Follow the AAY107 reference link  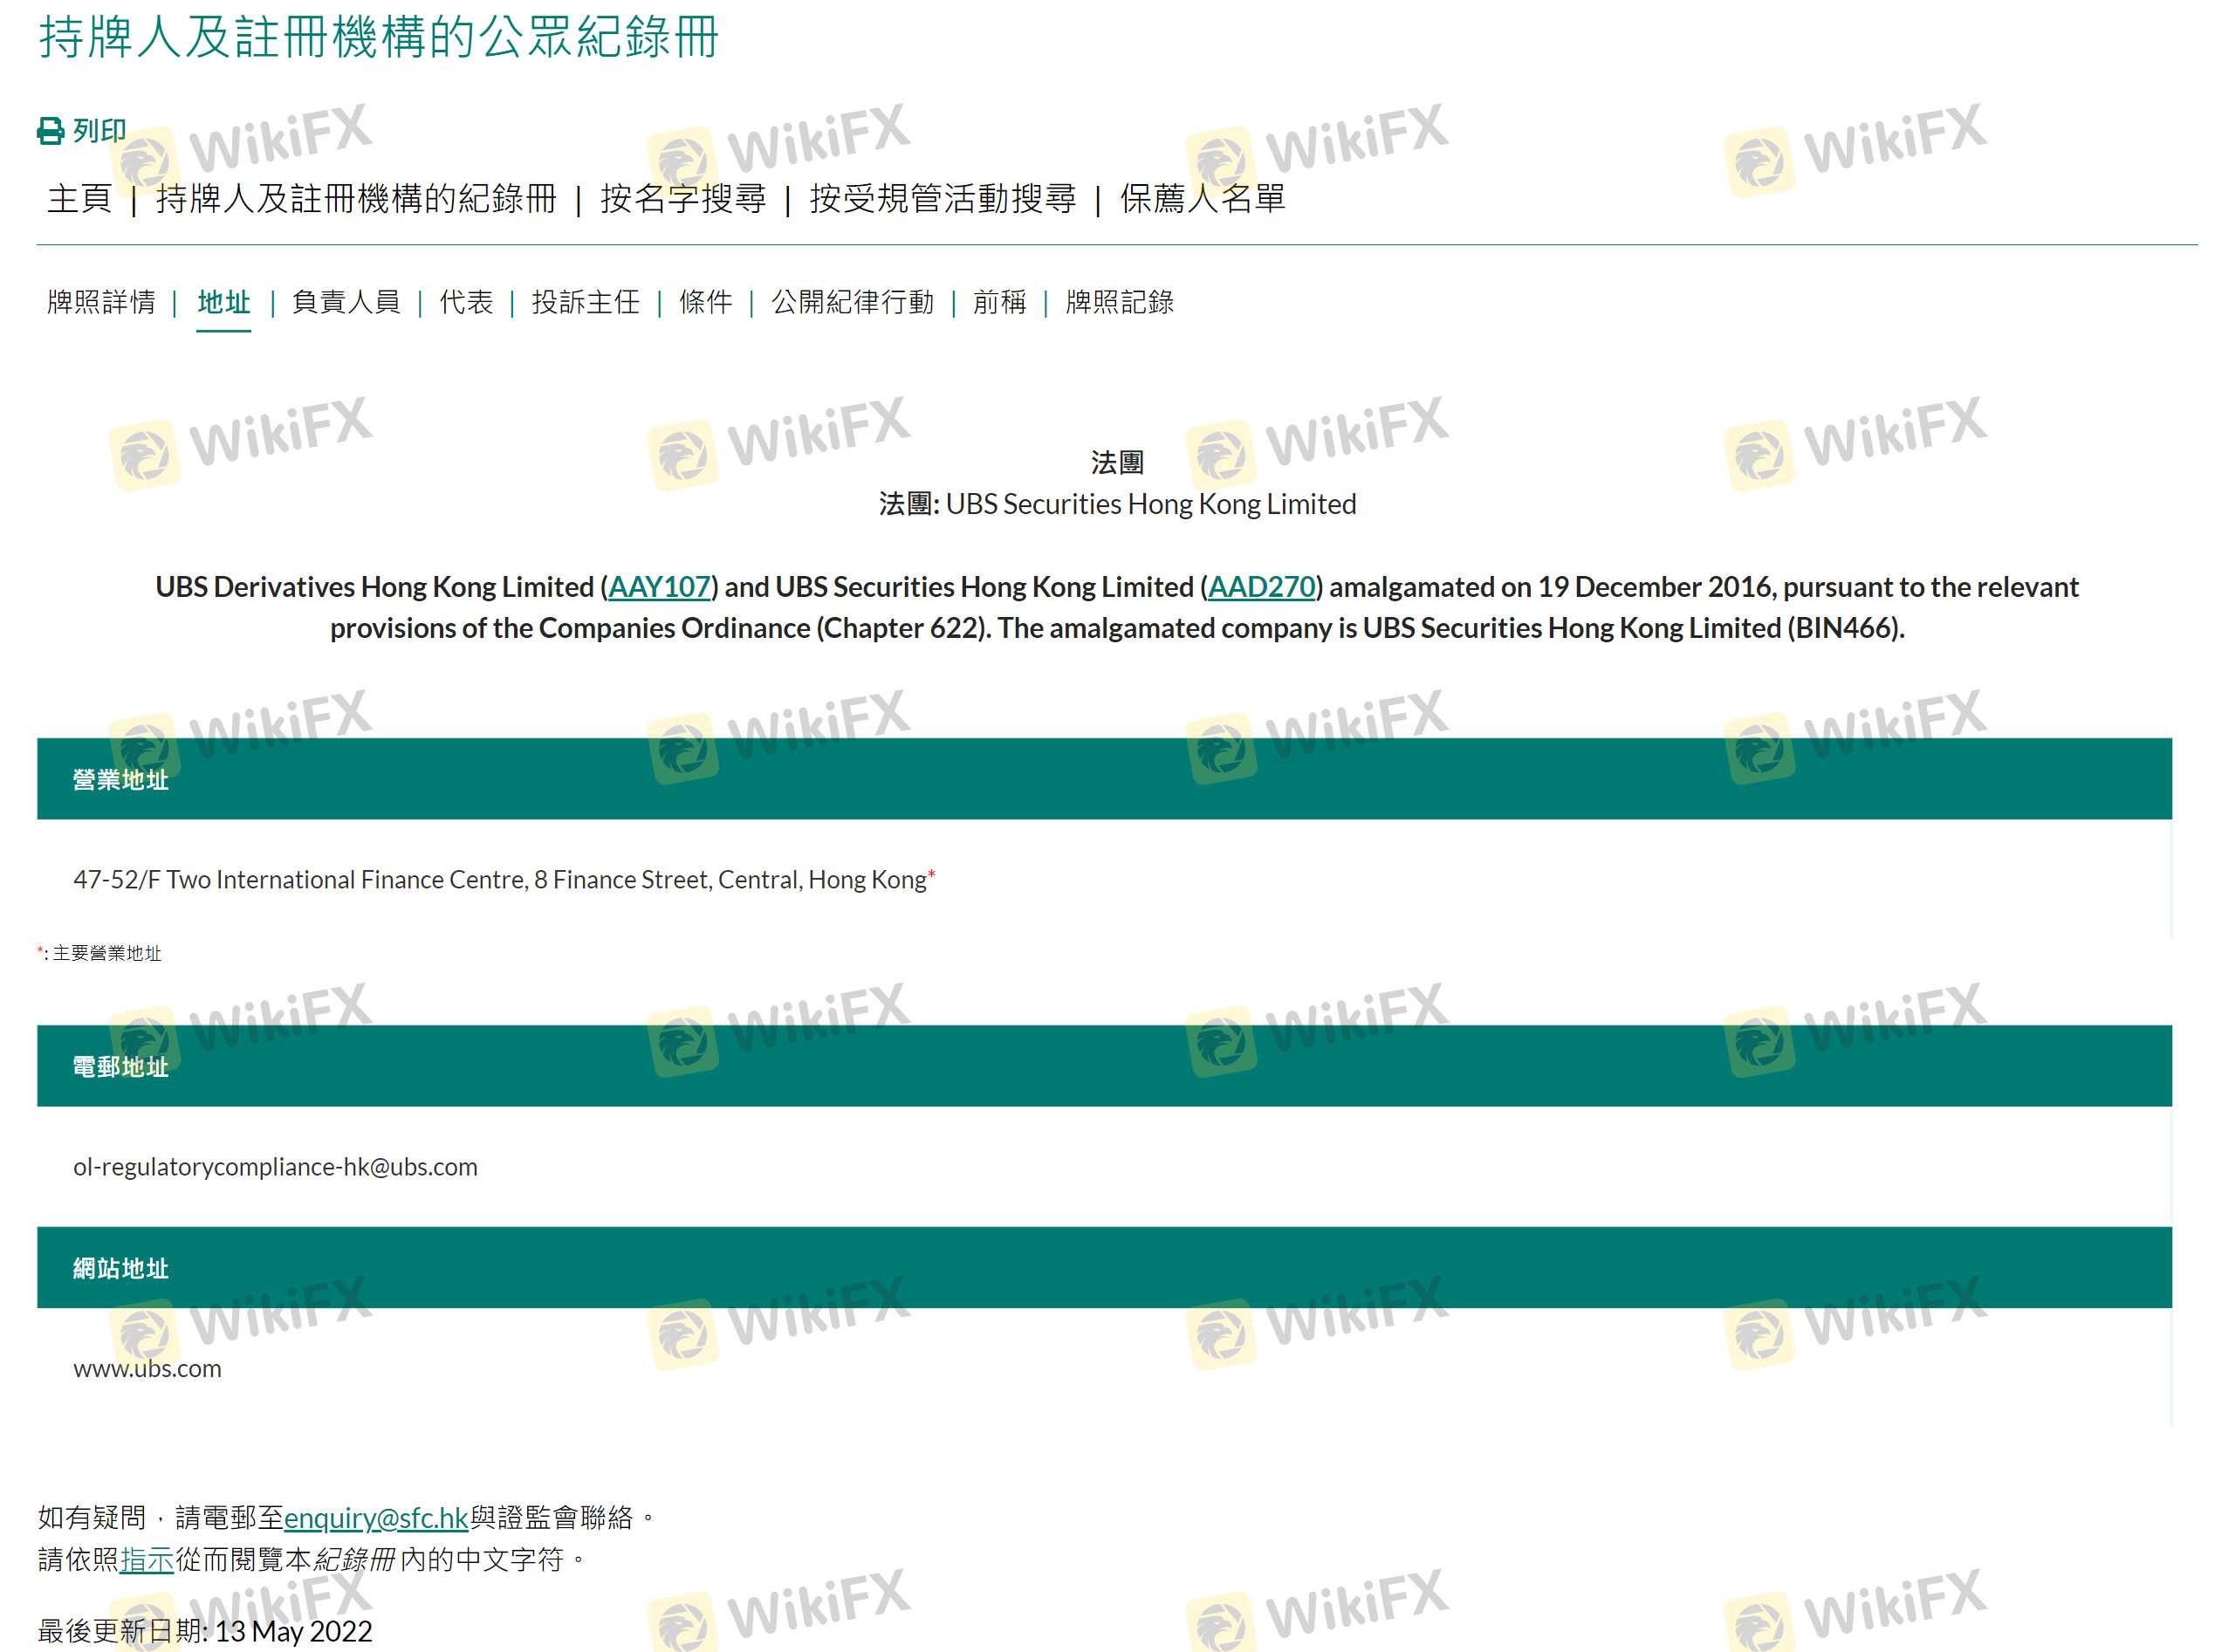[x=659, y=587]
